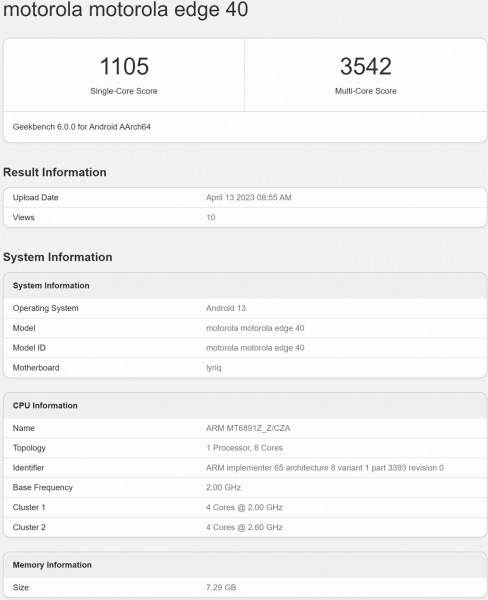Click the 'Cluster 2' row label
Viewport: 488px width, 600px height.
tap(29, 527)
